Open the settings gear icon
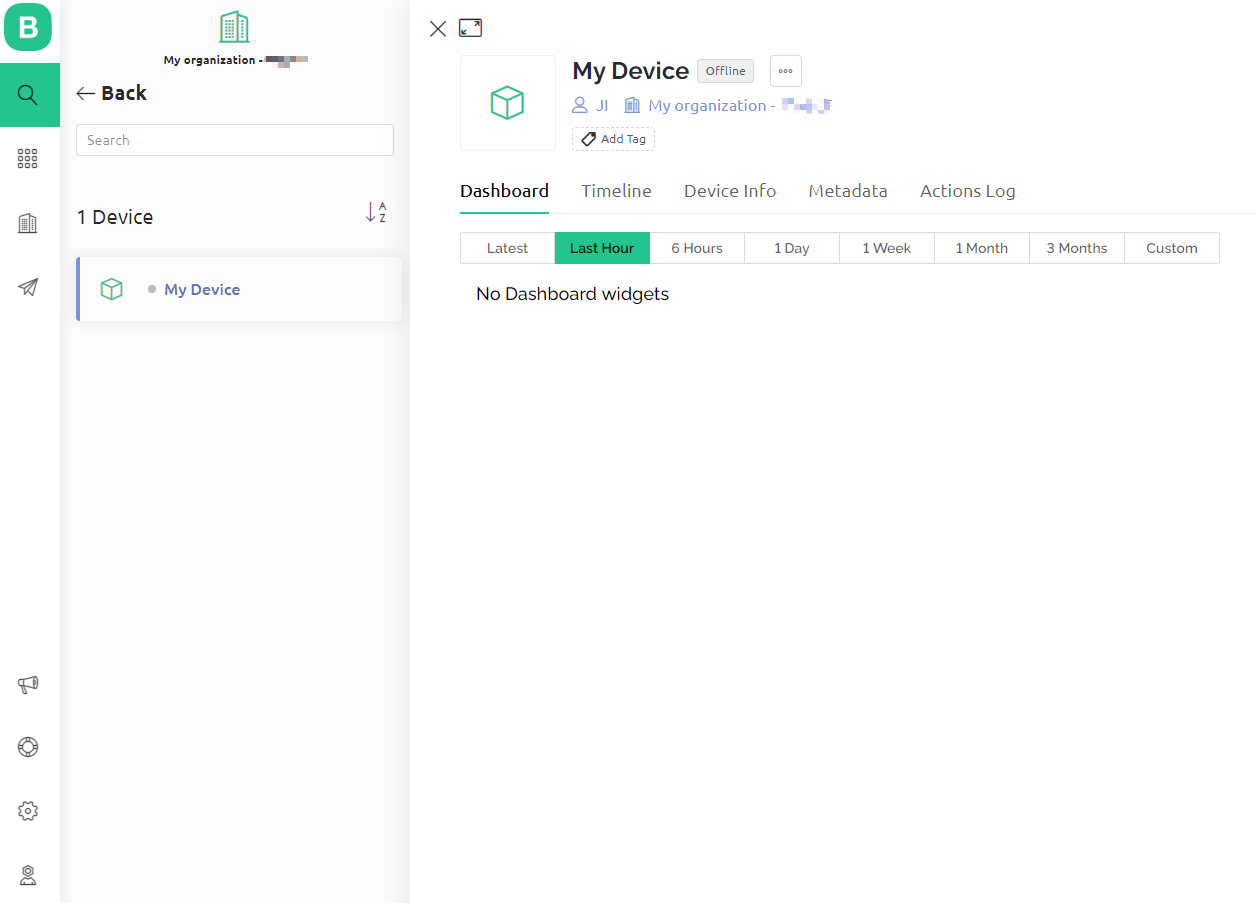The image size is (1255, 903). (28, 811)
